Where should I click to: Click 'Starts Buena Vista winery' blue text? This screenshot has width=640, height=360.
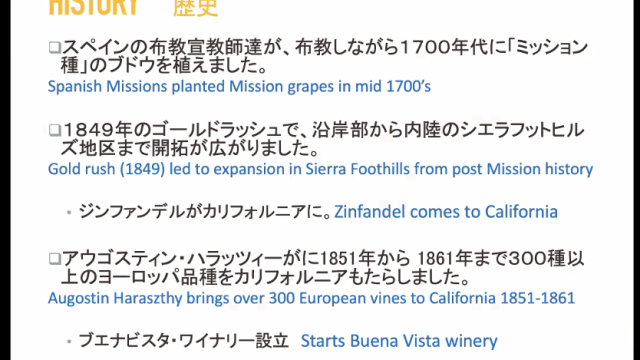[399, 341]
